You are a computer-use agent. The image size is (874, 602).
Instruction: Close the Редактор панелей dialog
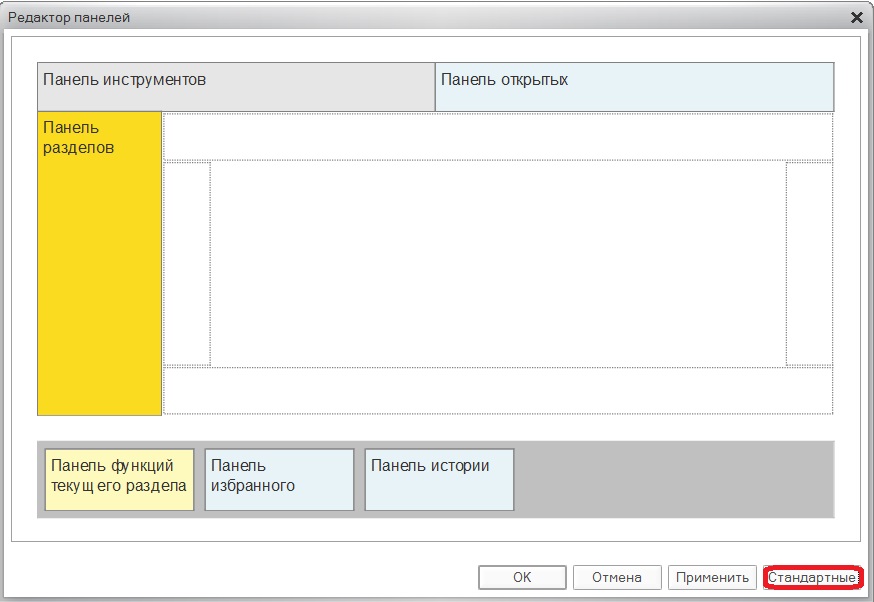pyautogui.click(x=857, y=18)
